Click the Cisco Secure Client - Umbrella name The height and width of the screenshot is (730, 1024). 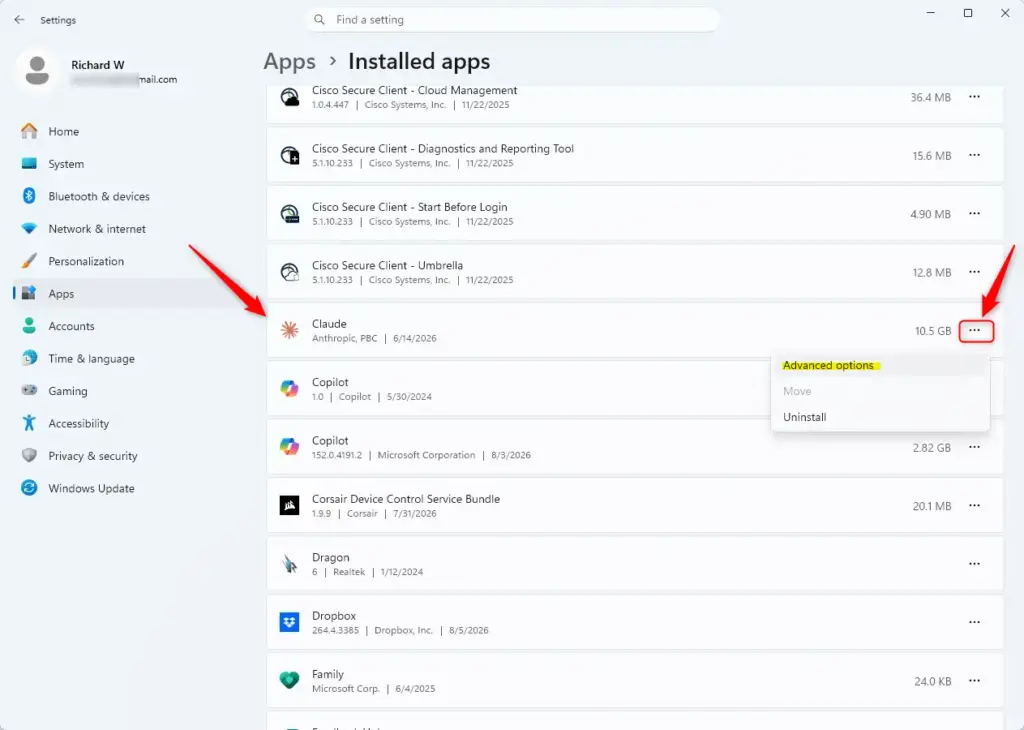(x=387, y=265)
